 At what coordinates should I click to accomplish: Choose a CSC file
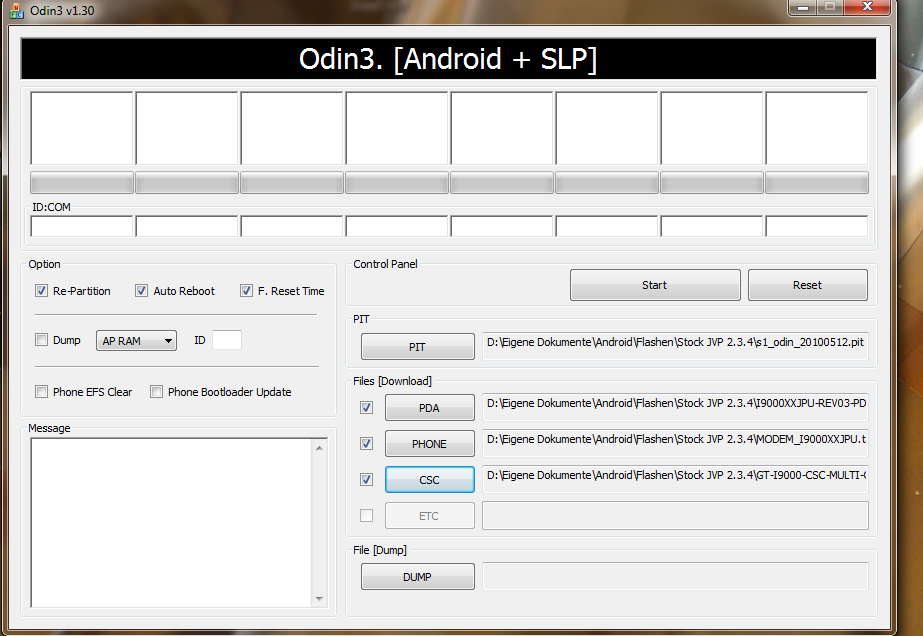coord(429,479)
